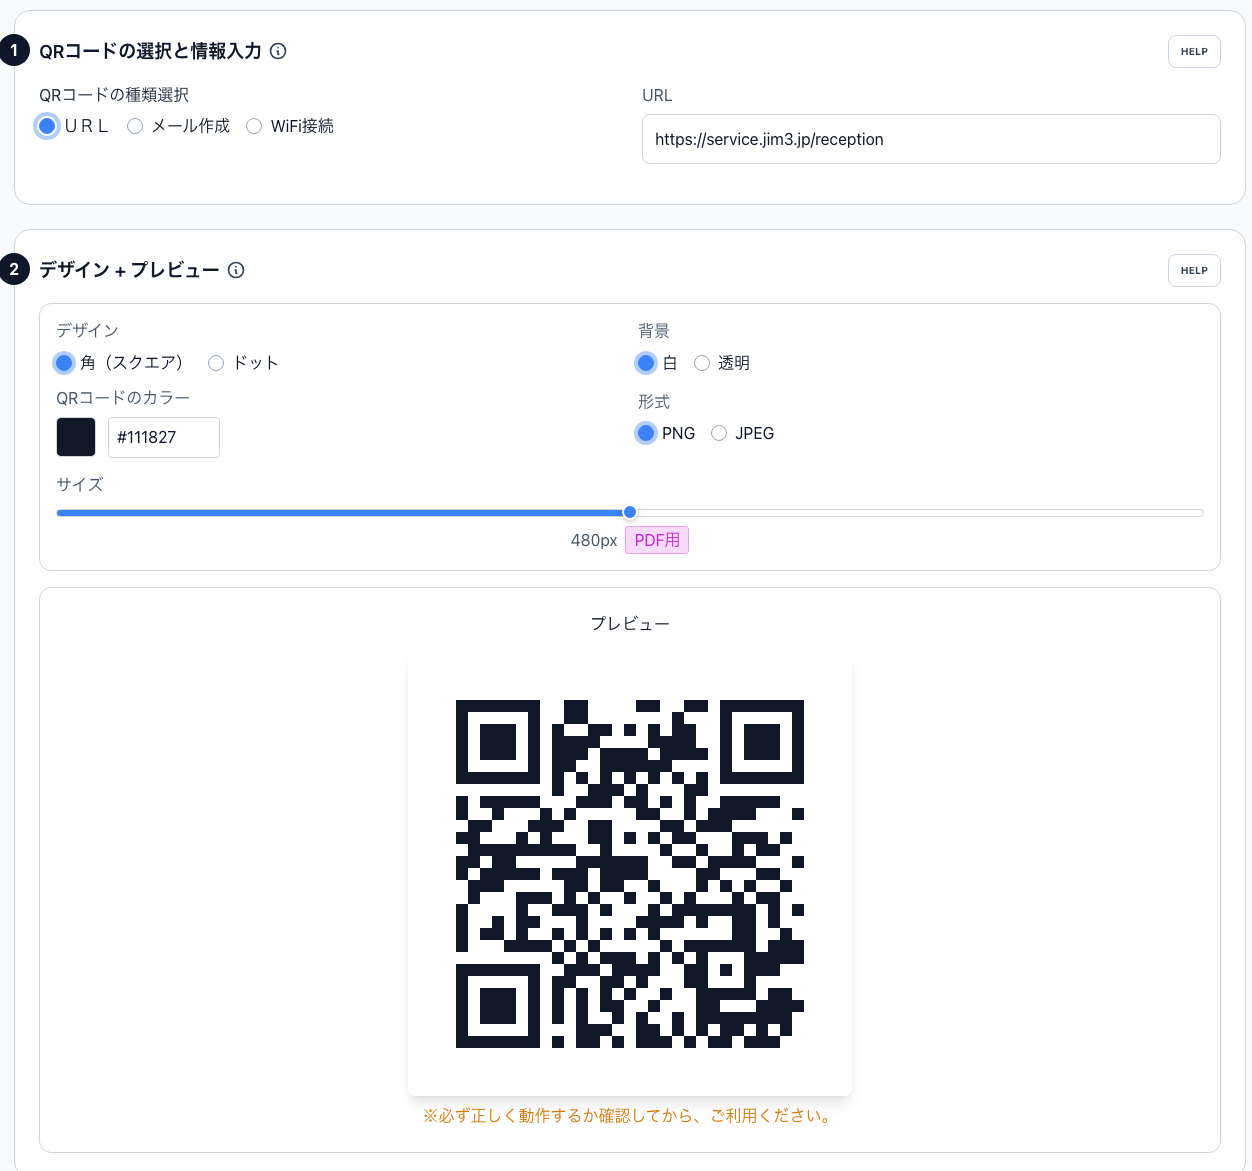Image resolution: width=1252 pixels, height=1171 pixels.
Task: Set background to 白
Action: pyautogui.click(x=646, y=363)
